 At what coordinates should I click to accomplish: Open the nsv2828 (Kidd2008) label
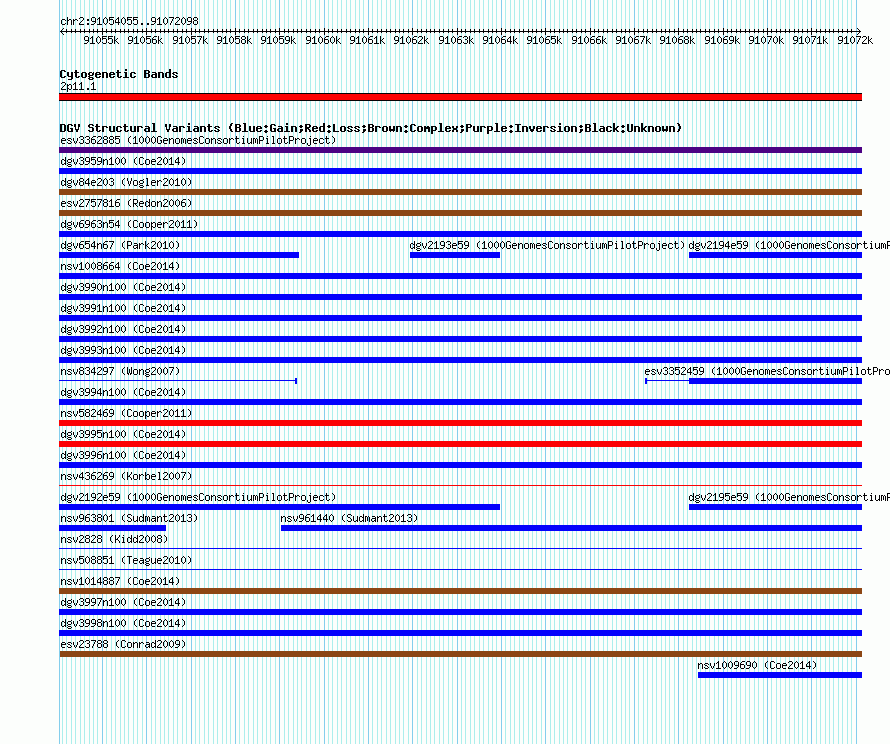pyautogui.click(x=114, y=539)
